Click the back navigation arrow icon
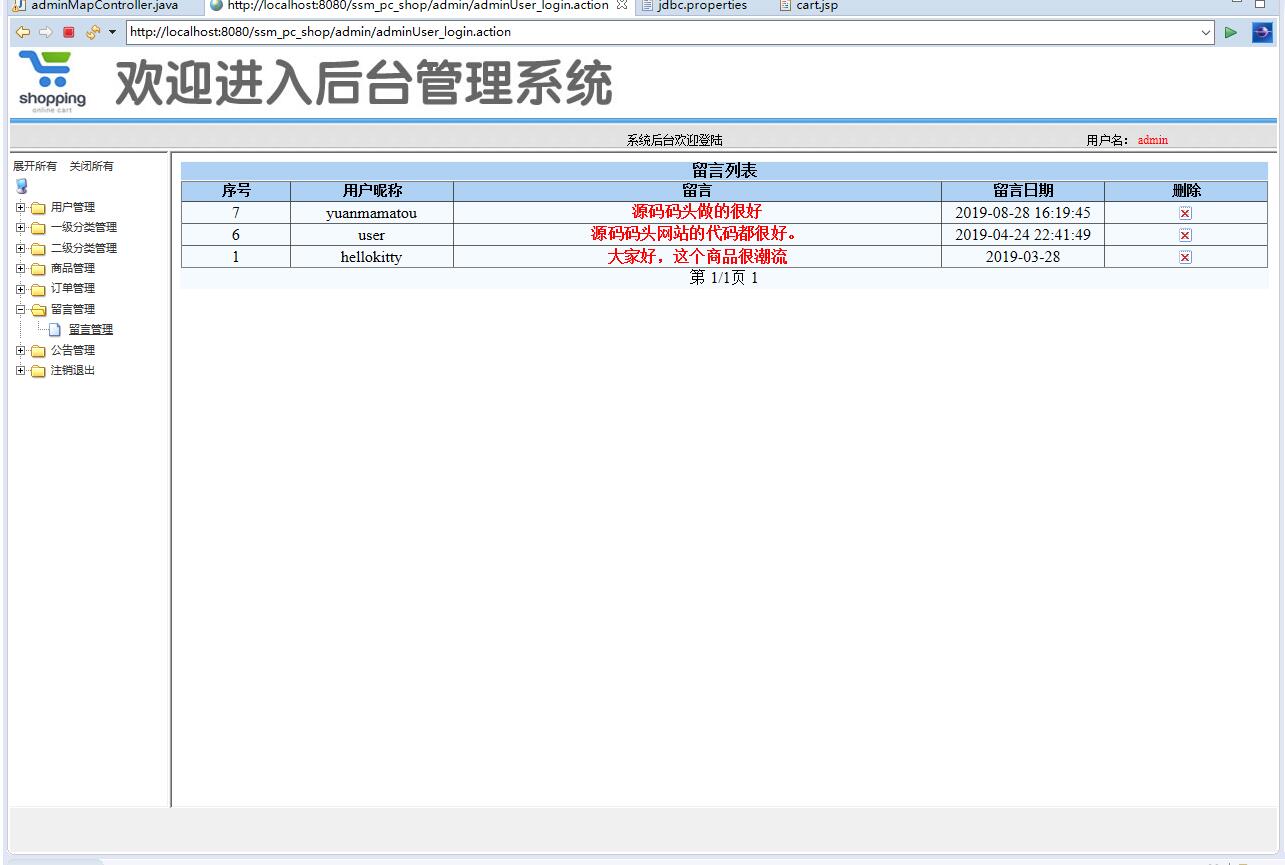 (x=22, y=31)
